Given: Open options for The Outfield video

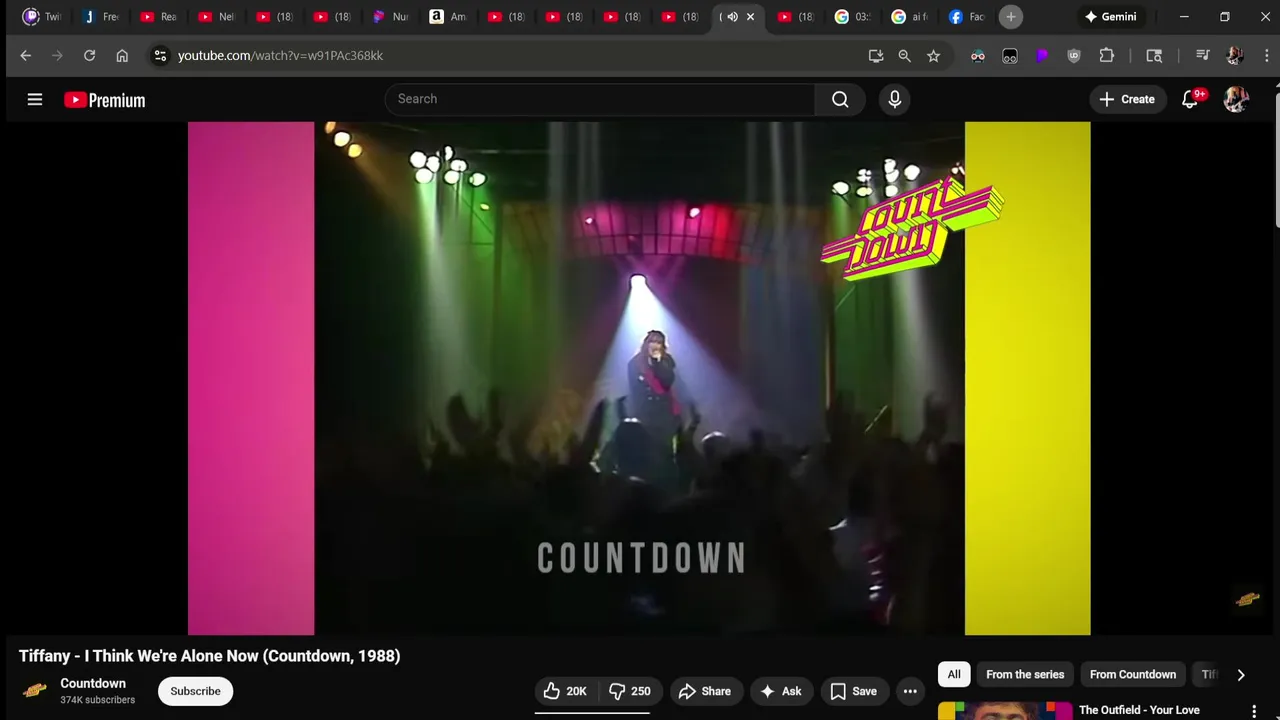Looking at the screenshot, I should (x=1254, y=711).
